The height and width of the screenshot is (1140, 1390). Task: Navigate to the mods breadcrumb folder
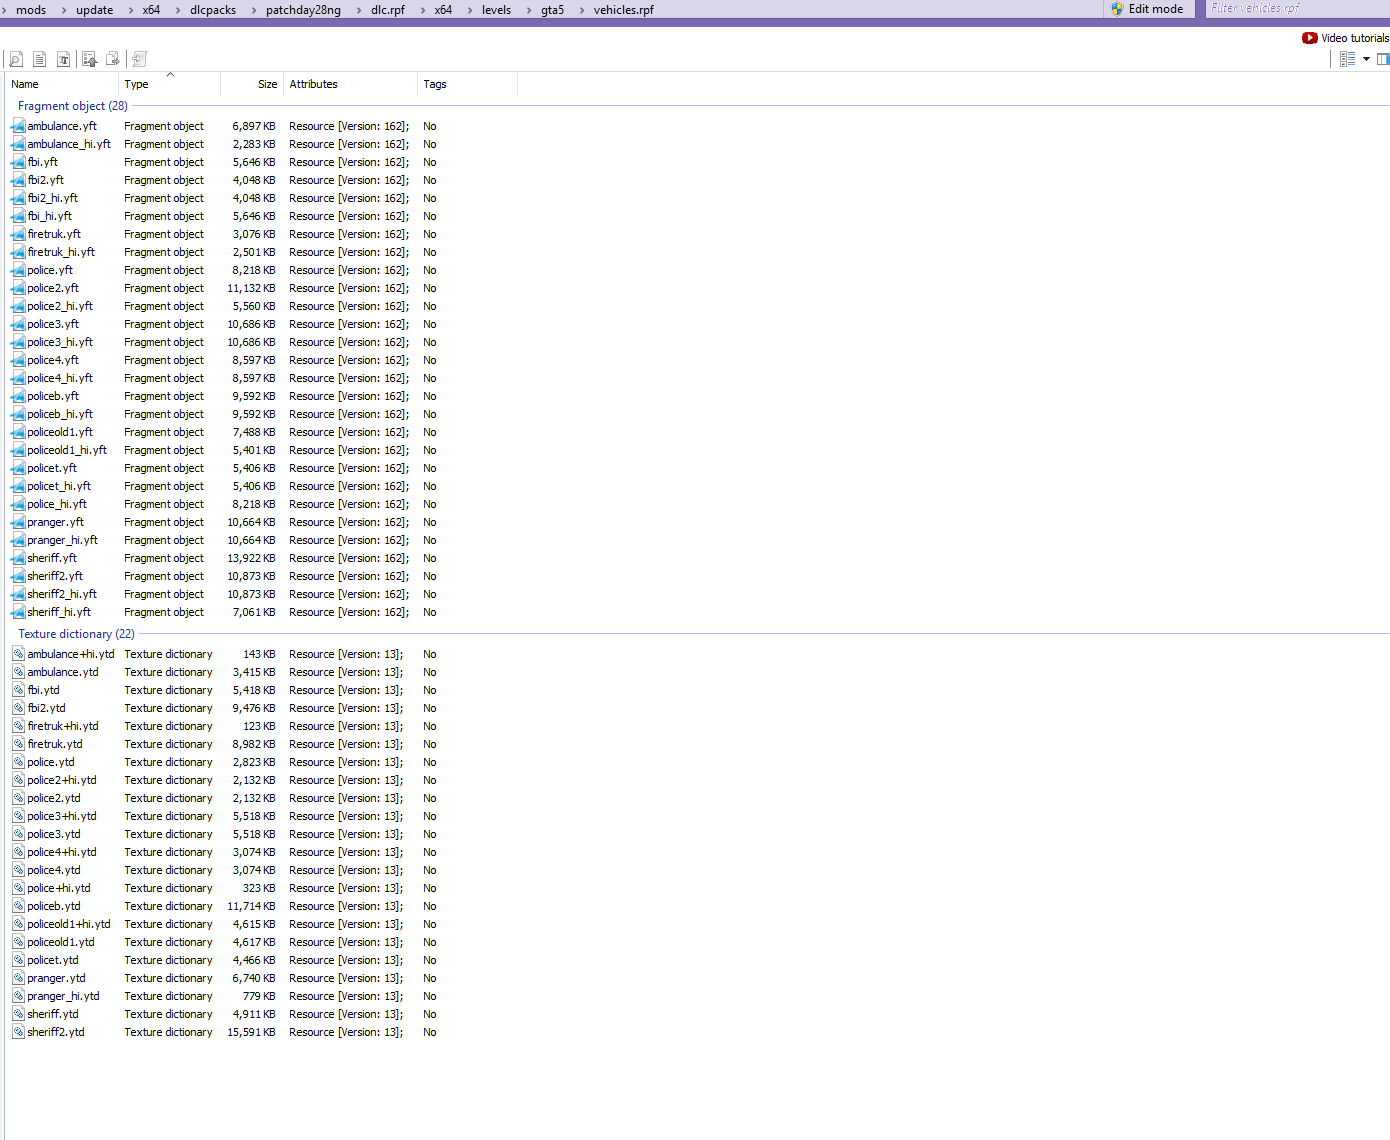coord(31,10)
